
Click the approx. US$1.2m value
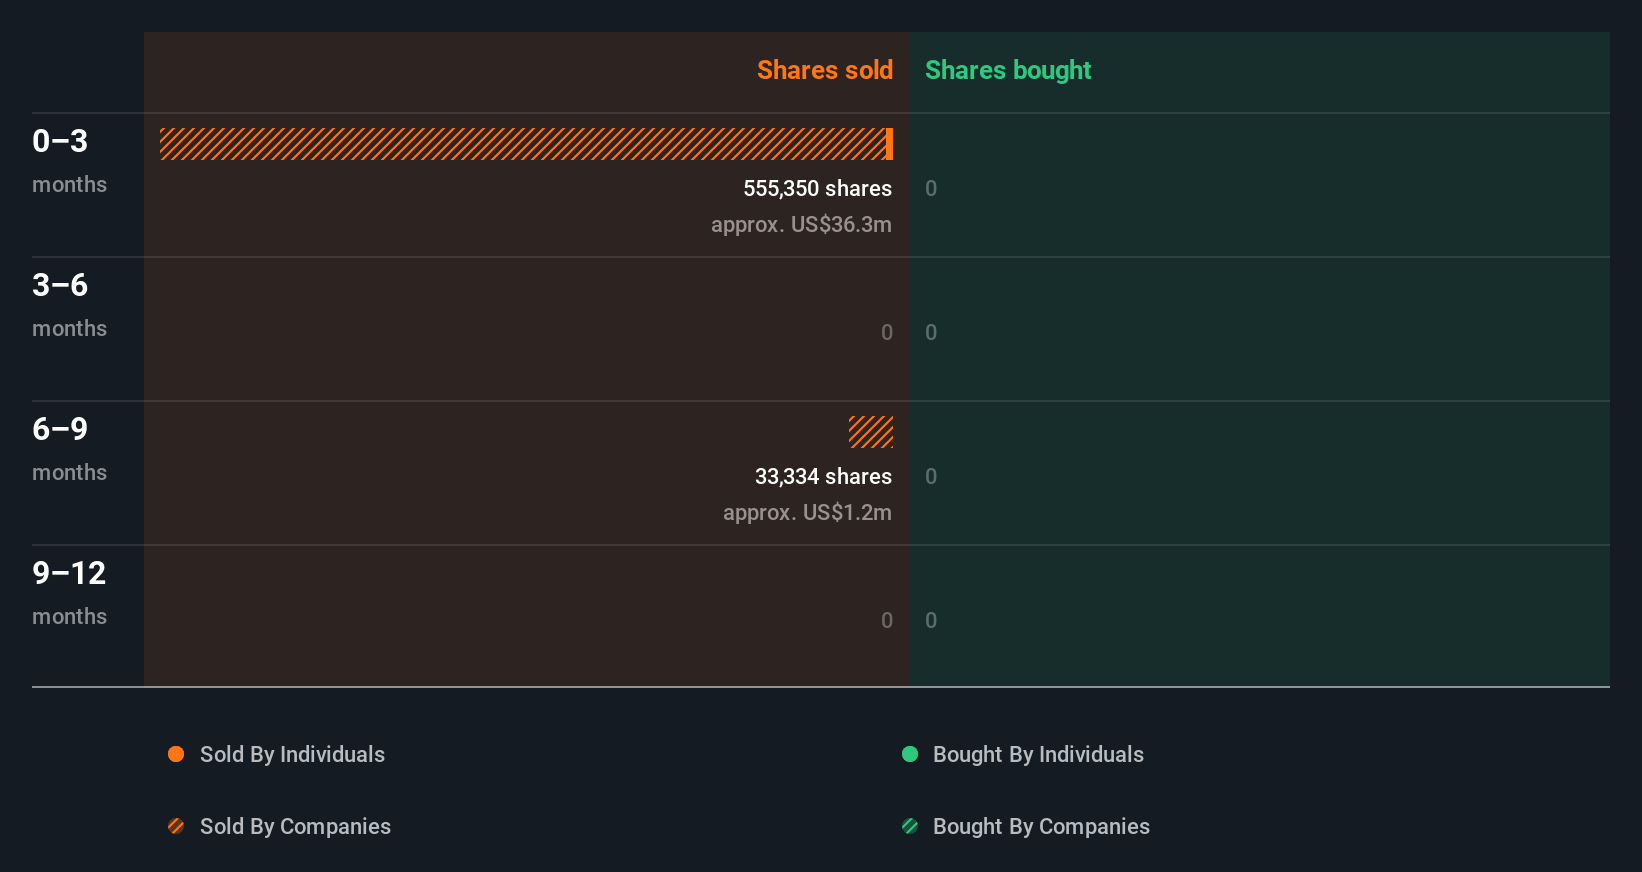[807, 512]
